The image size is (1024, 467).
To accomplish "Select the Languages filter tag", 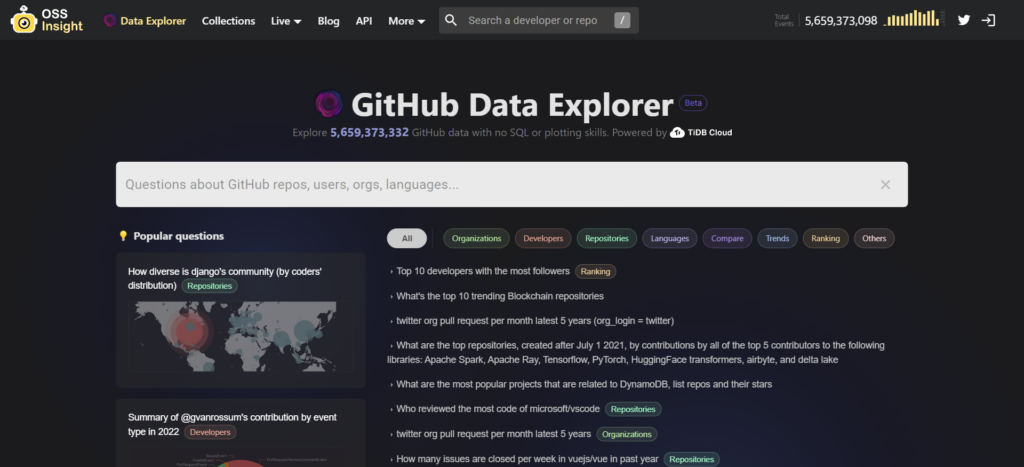I will (670, 238).
